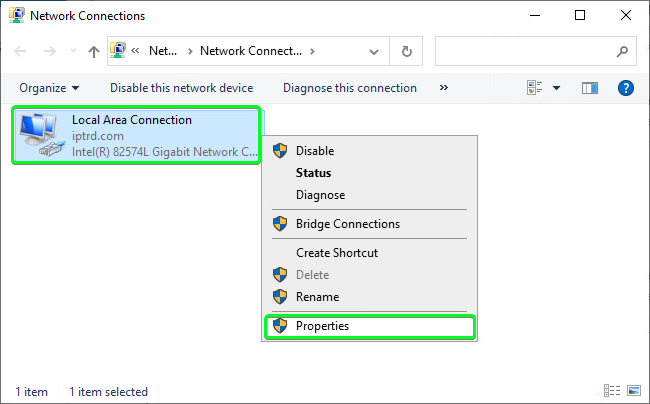Choose Rename in context menu
The height and width of the screenshot is (404, 650).
click(x=369, y=297)
